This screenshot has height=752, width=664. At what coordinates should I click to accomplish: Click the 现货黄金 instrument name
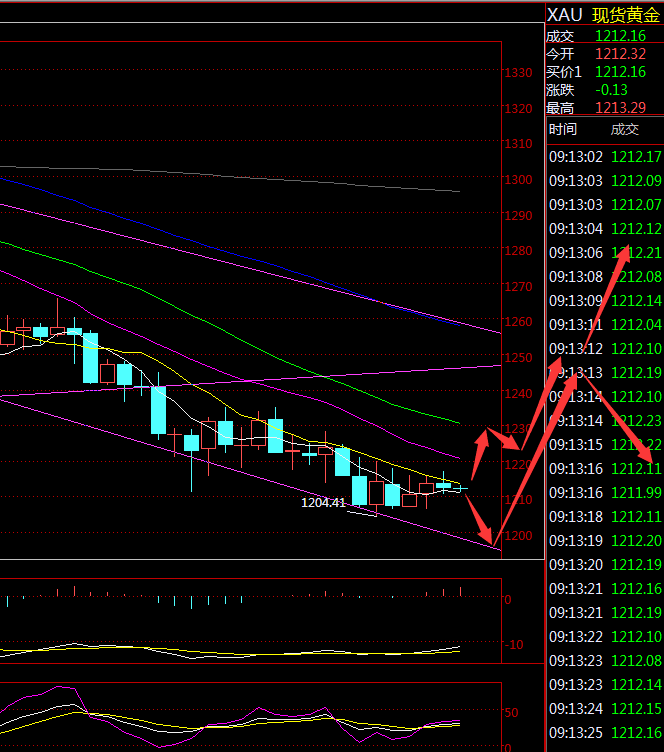click(x=626, y=15)
